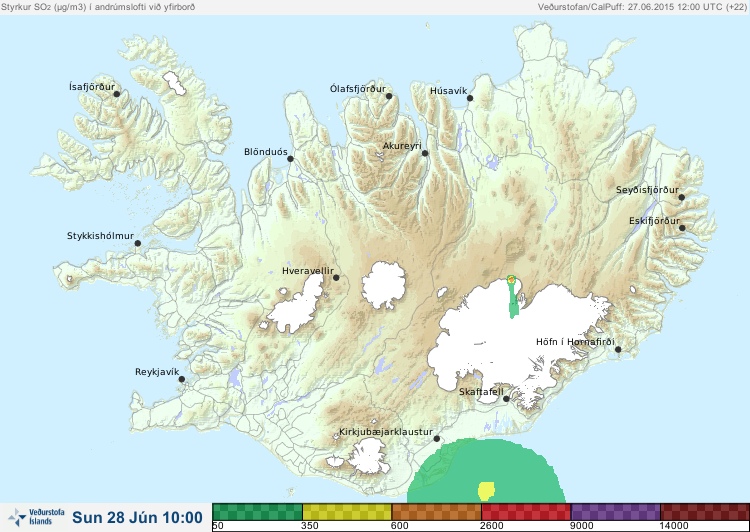Image resolution: width=750 pixels, height=532 pixels.
Task: Click the Hofsjökull glacier on the map
Action: pos(384,285)
